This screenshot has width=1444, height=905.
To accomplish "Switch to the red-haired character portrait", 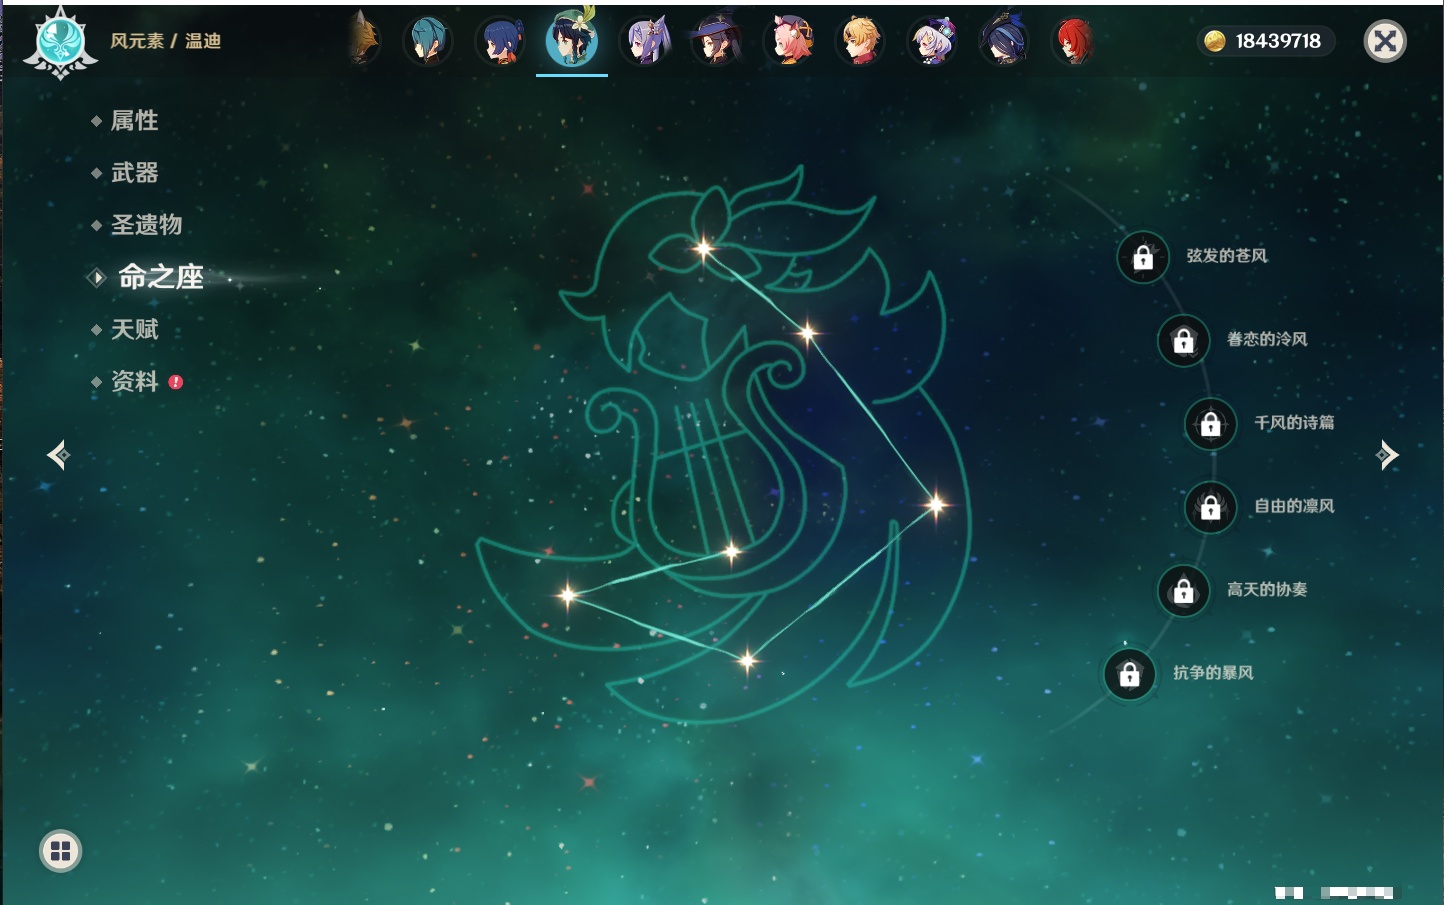I will click(1075, 41).
